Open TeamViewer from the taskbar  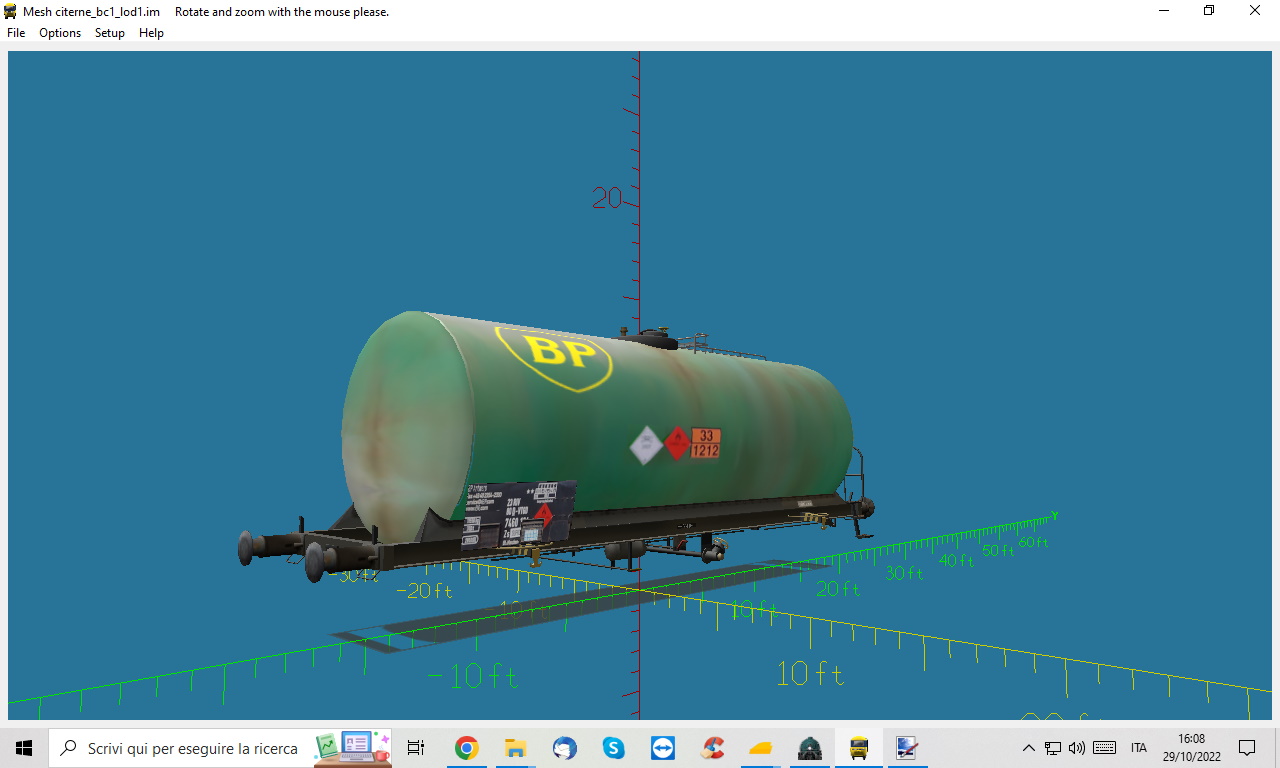[x=662, y=748]
